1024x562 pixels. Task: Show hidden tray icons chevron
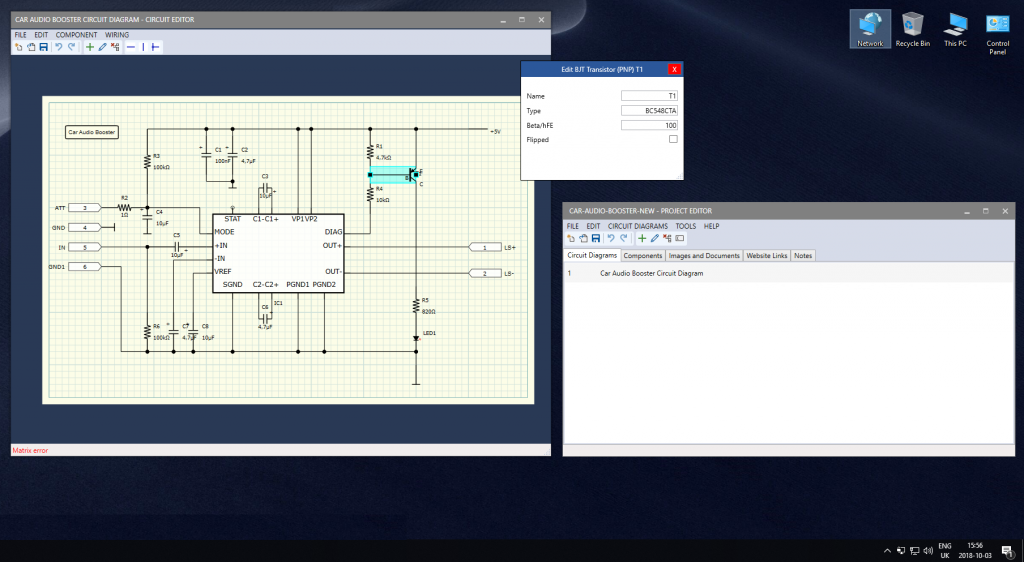click(887, 551)
